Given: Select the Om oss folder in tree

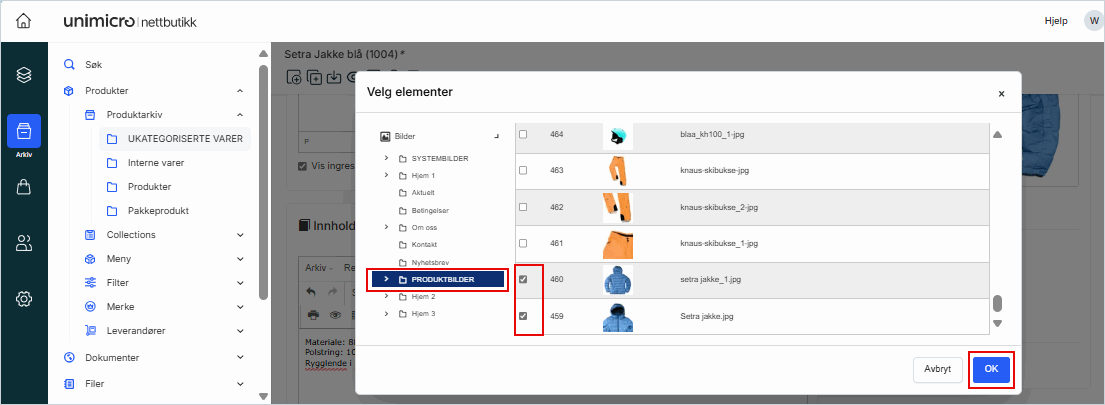Looking at the screenshot, I should tap(425, 227).
